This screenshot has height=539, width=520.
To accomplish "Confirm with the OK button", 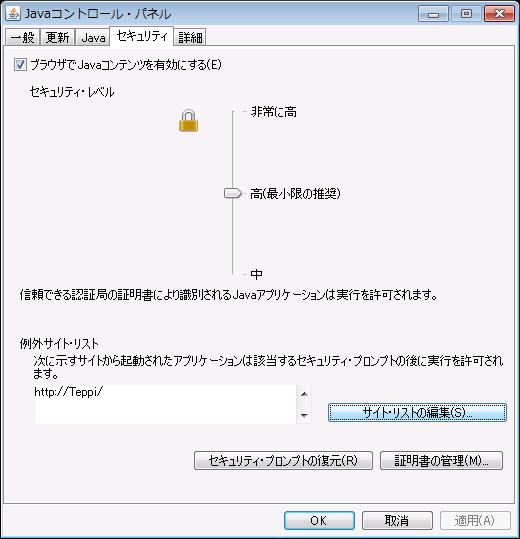I will [319, 520].
